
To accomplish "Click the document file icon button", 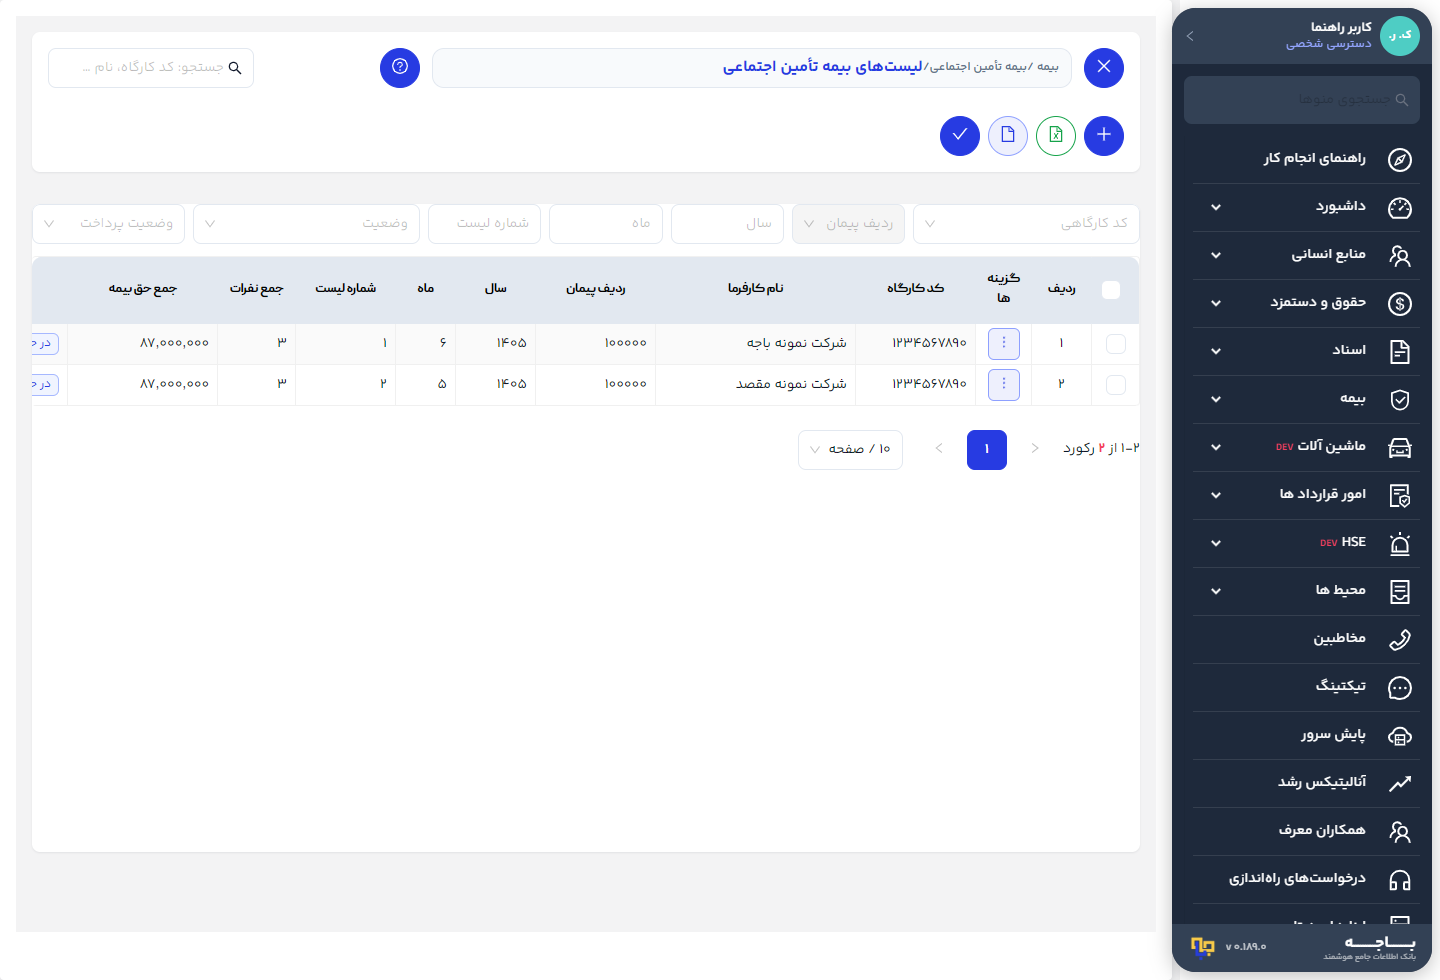I will click(1008, 136).
